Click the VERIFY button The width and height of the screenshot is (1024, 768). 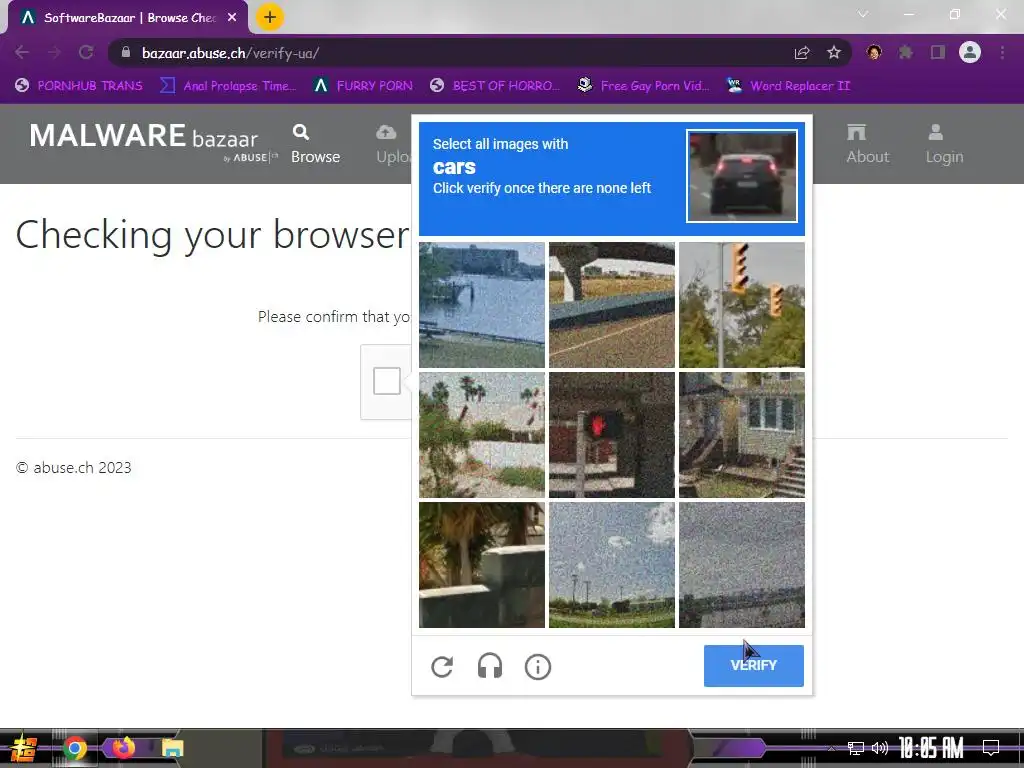tap(754, 665)
